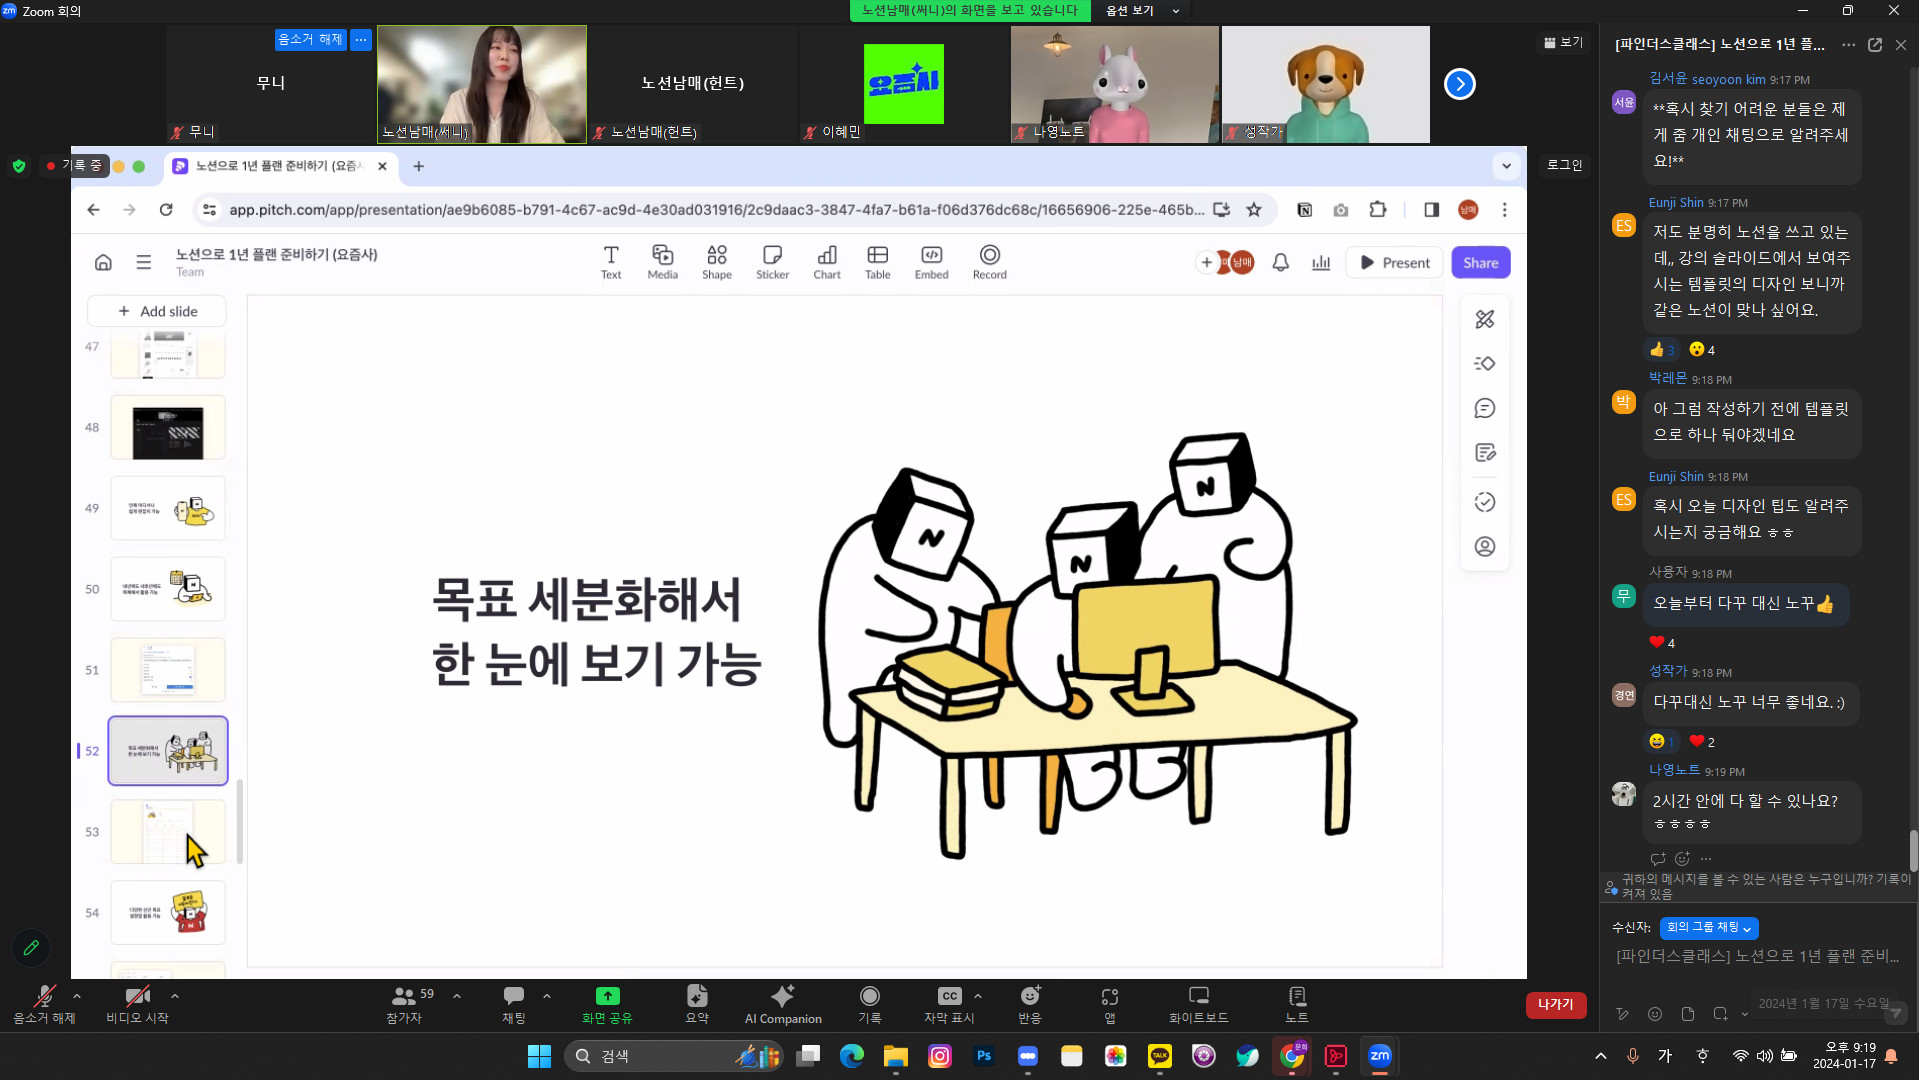Toggle participants panel (참가자)
1919x1080 pixels.
[x=404, y=1004]
